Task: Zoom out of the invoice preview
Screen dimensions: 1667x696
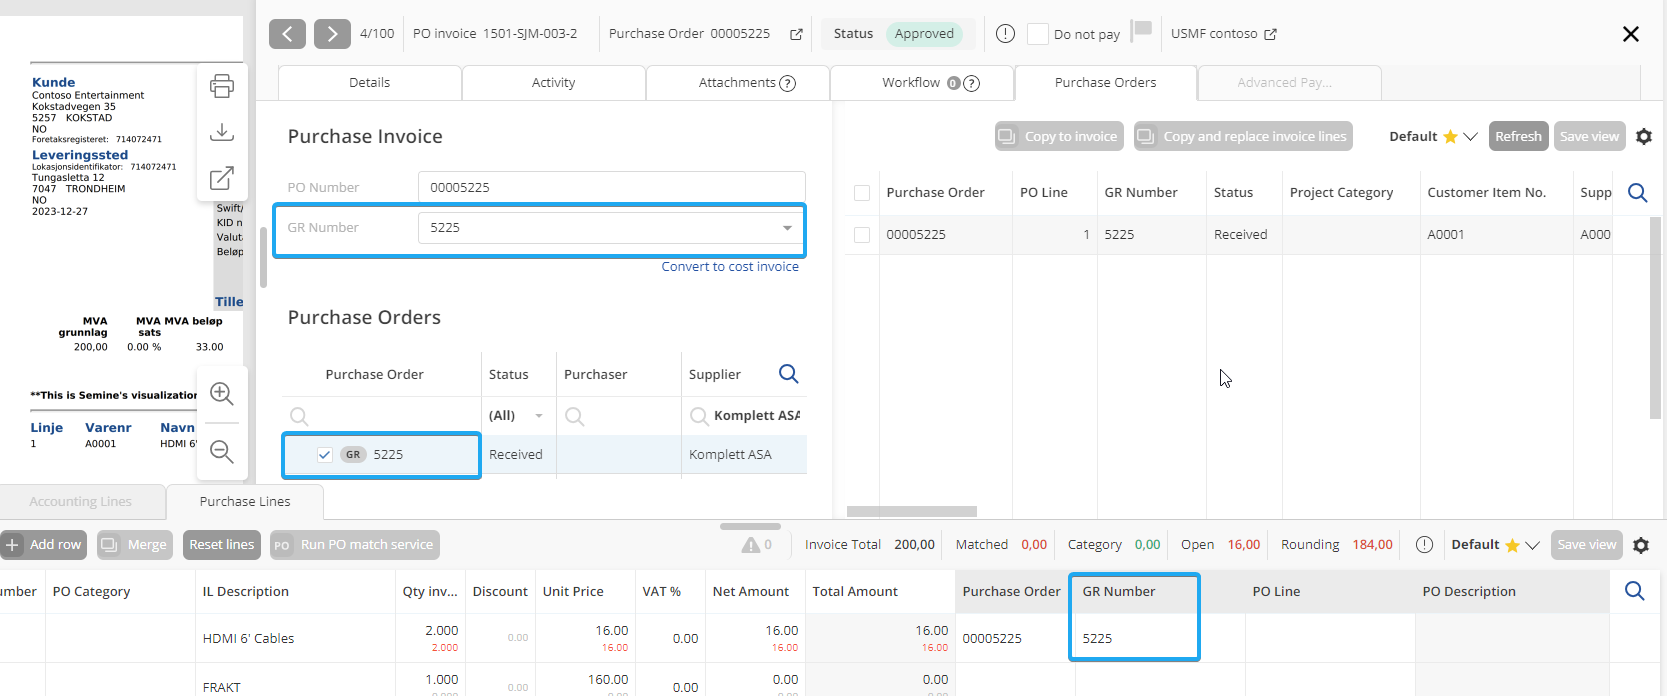Action: [222, 452]
